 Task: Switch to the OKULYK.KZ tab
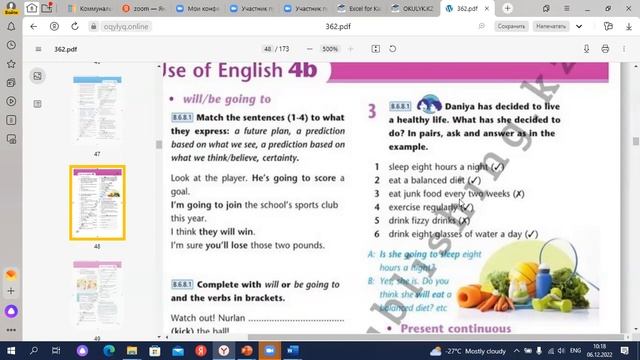click(414, 8)
